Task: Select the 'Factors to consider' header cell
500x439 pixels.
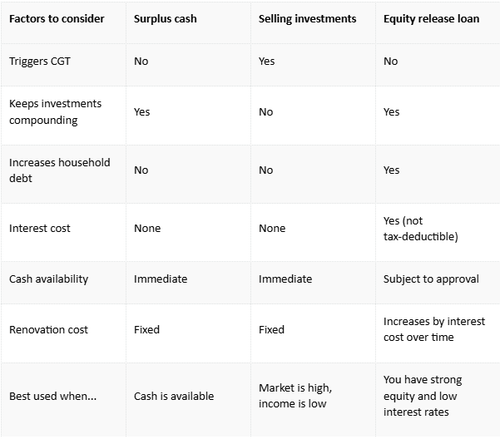Action: 57,19
